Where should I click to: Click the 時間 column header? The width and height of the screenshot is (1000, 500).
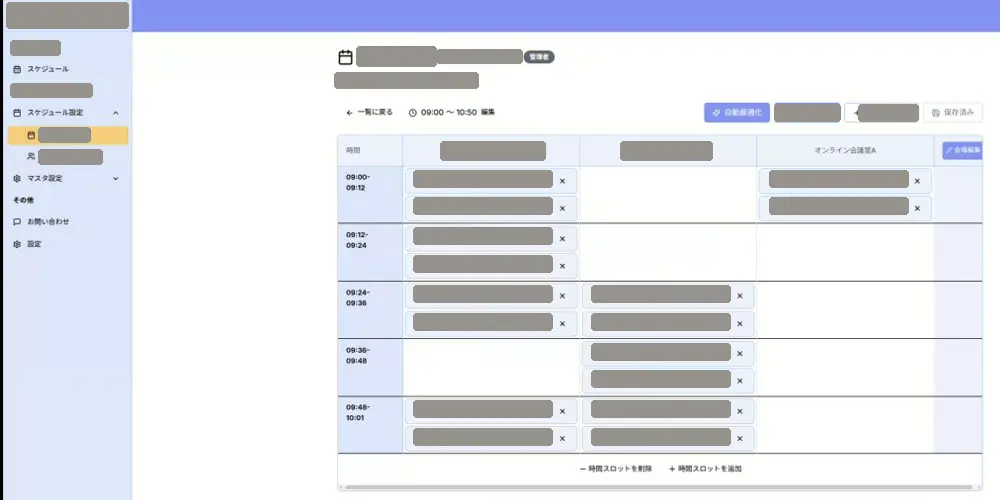click(370, 151)
